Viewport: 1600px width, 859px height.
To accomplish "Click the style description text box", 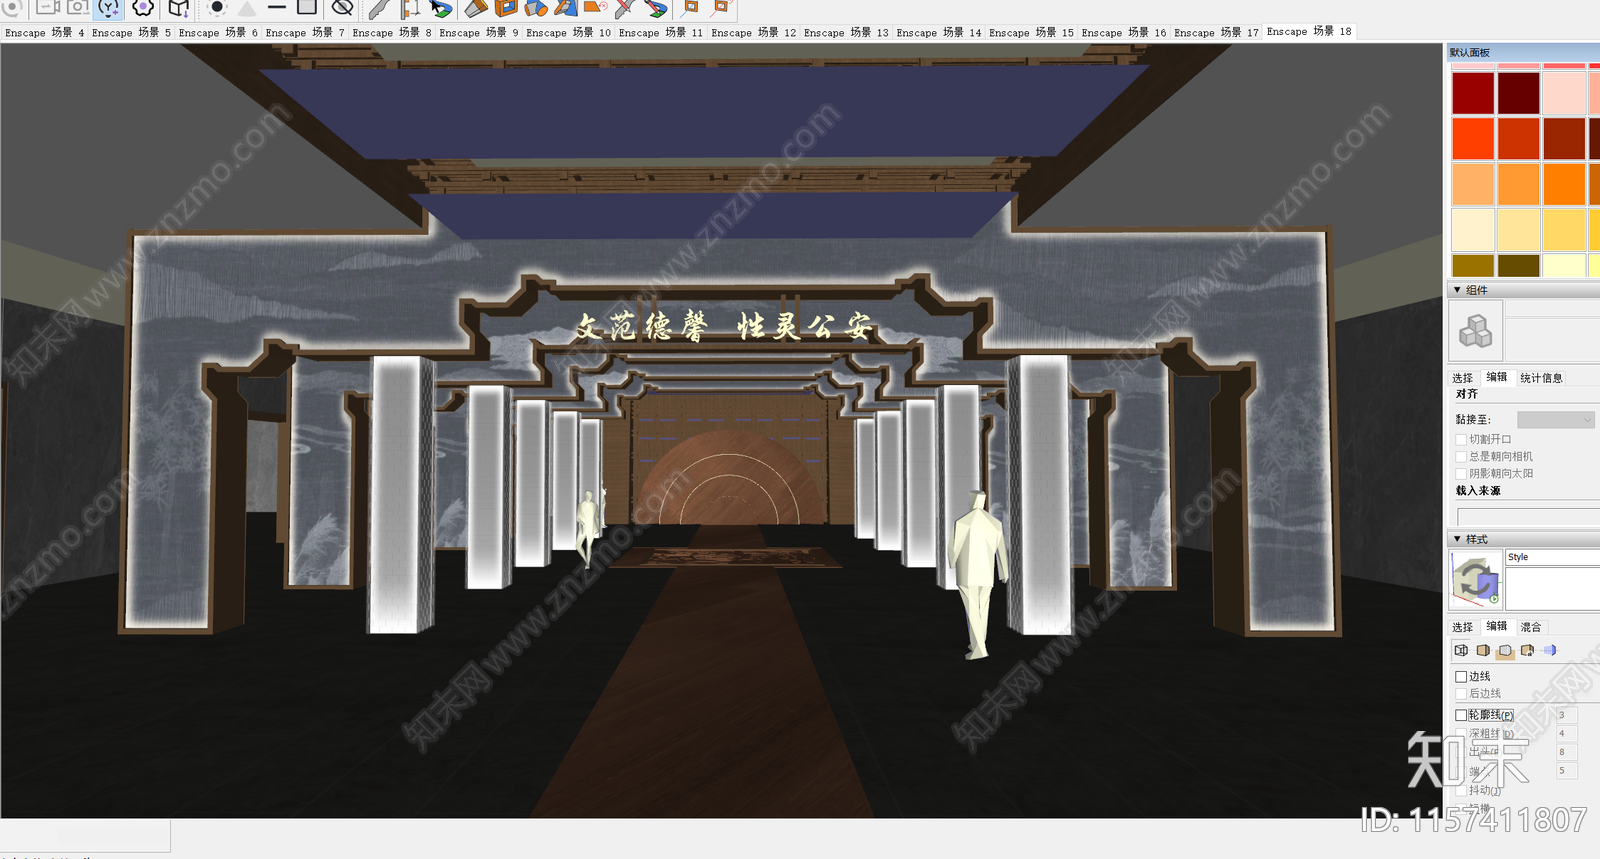I will coord(1552,589).
